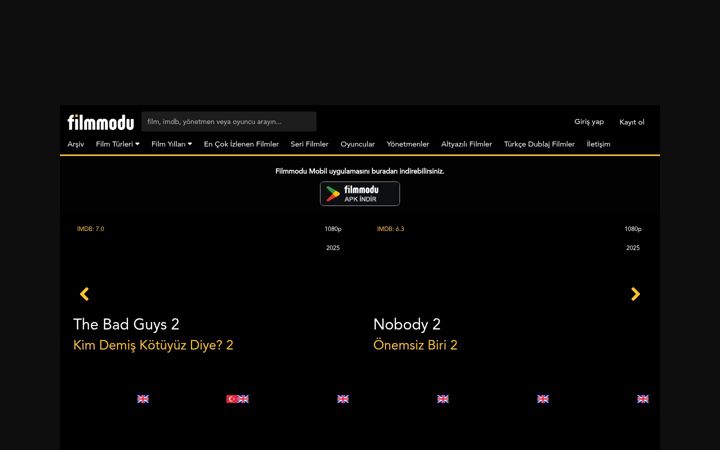Click the Turkish flag icon
720x450 pixels.
pos(232,399)
